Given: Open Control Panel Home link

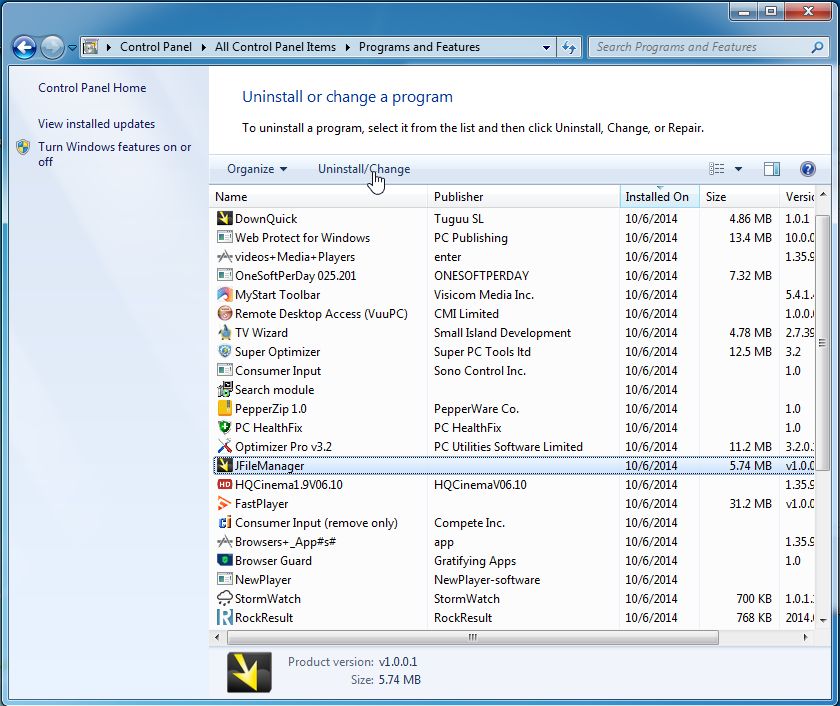Looking at the screenshot, I should pos(92,88).
